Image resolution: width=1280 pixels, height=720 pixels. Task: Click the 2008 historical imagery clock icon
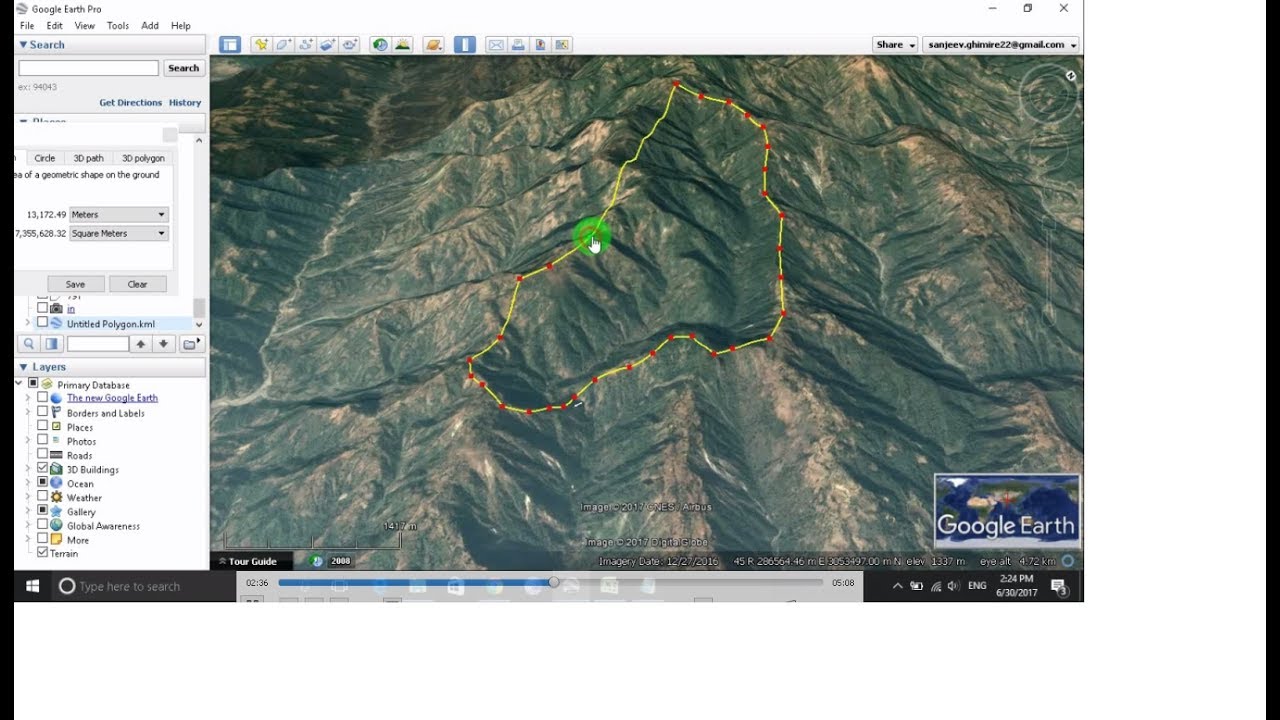(x=318, y=561)
